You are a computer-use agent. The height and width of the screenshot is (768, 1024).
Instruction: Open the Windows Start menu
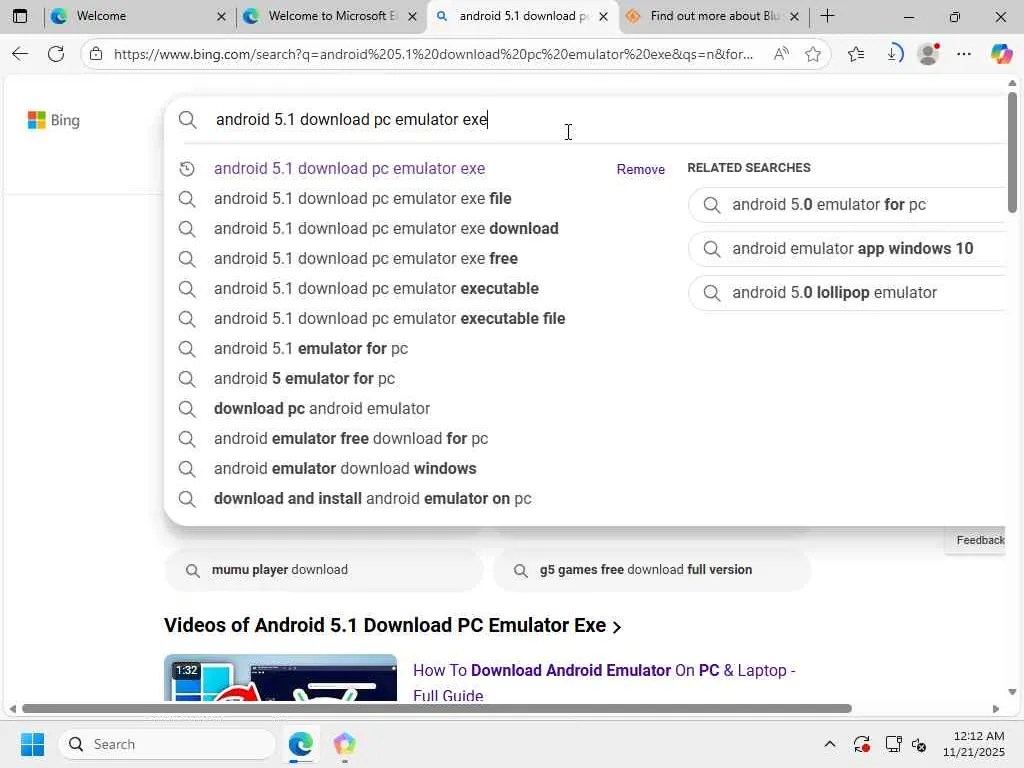pos(33,744)
